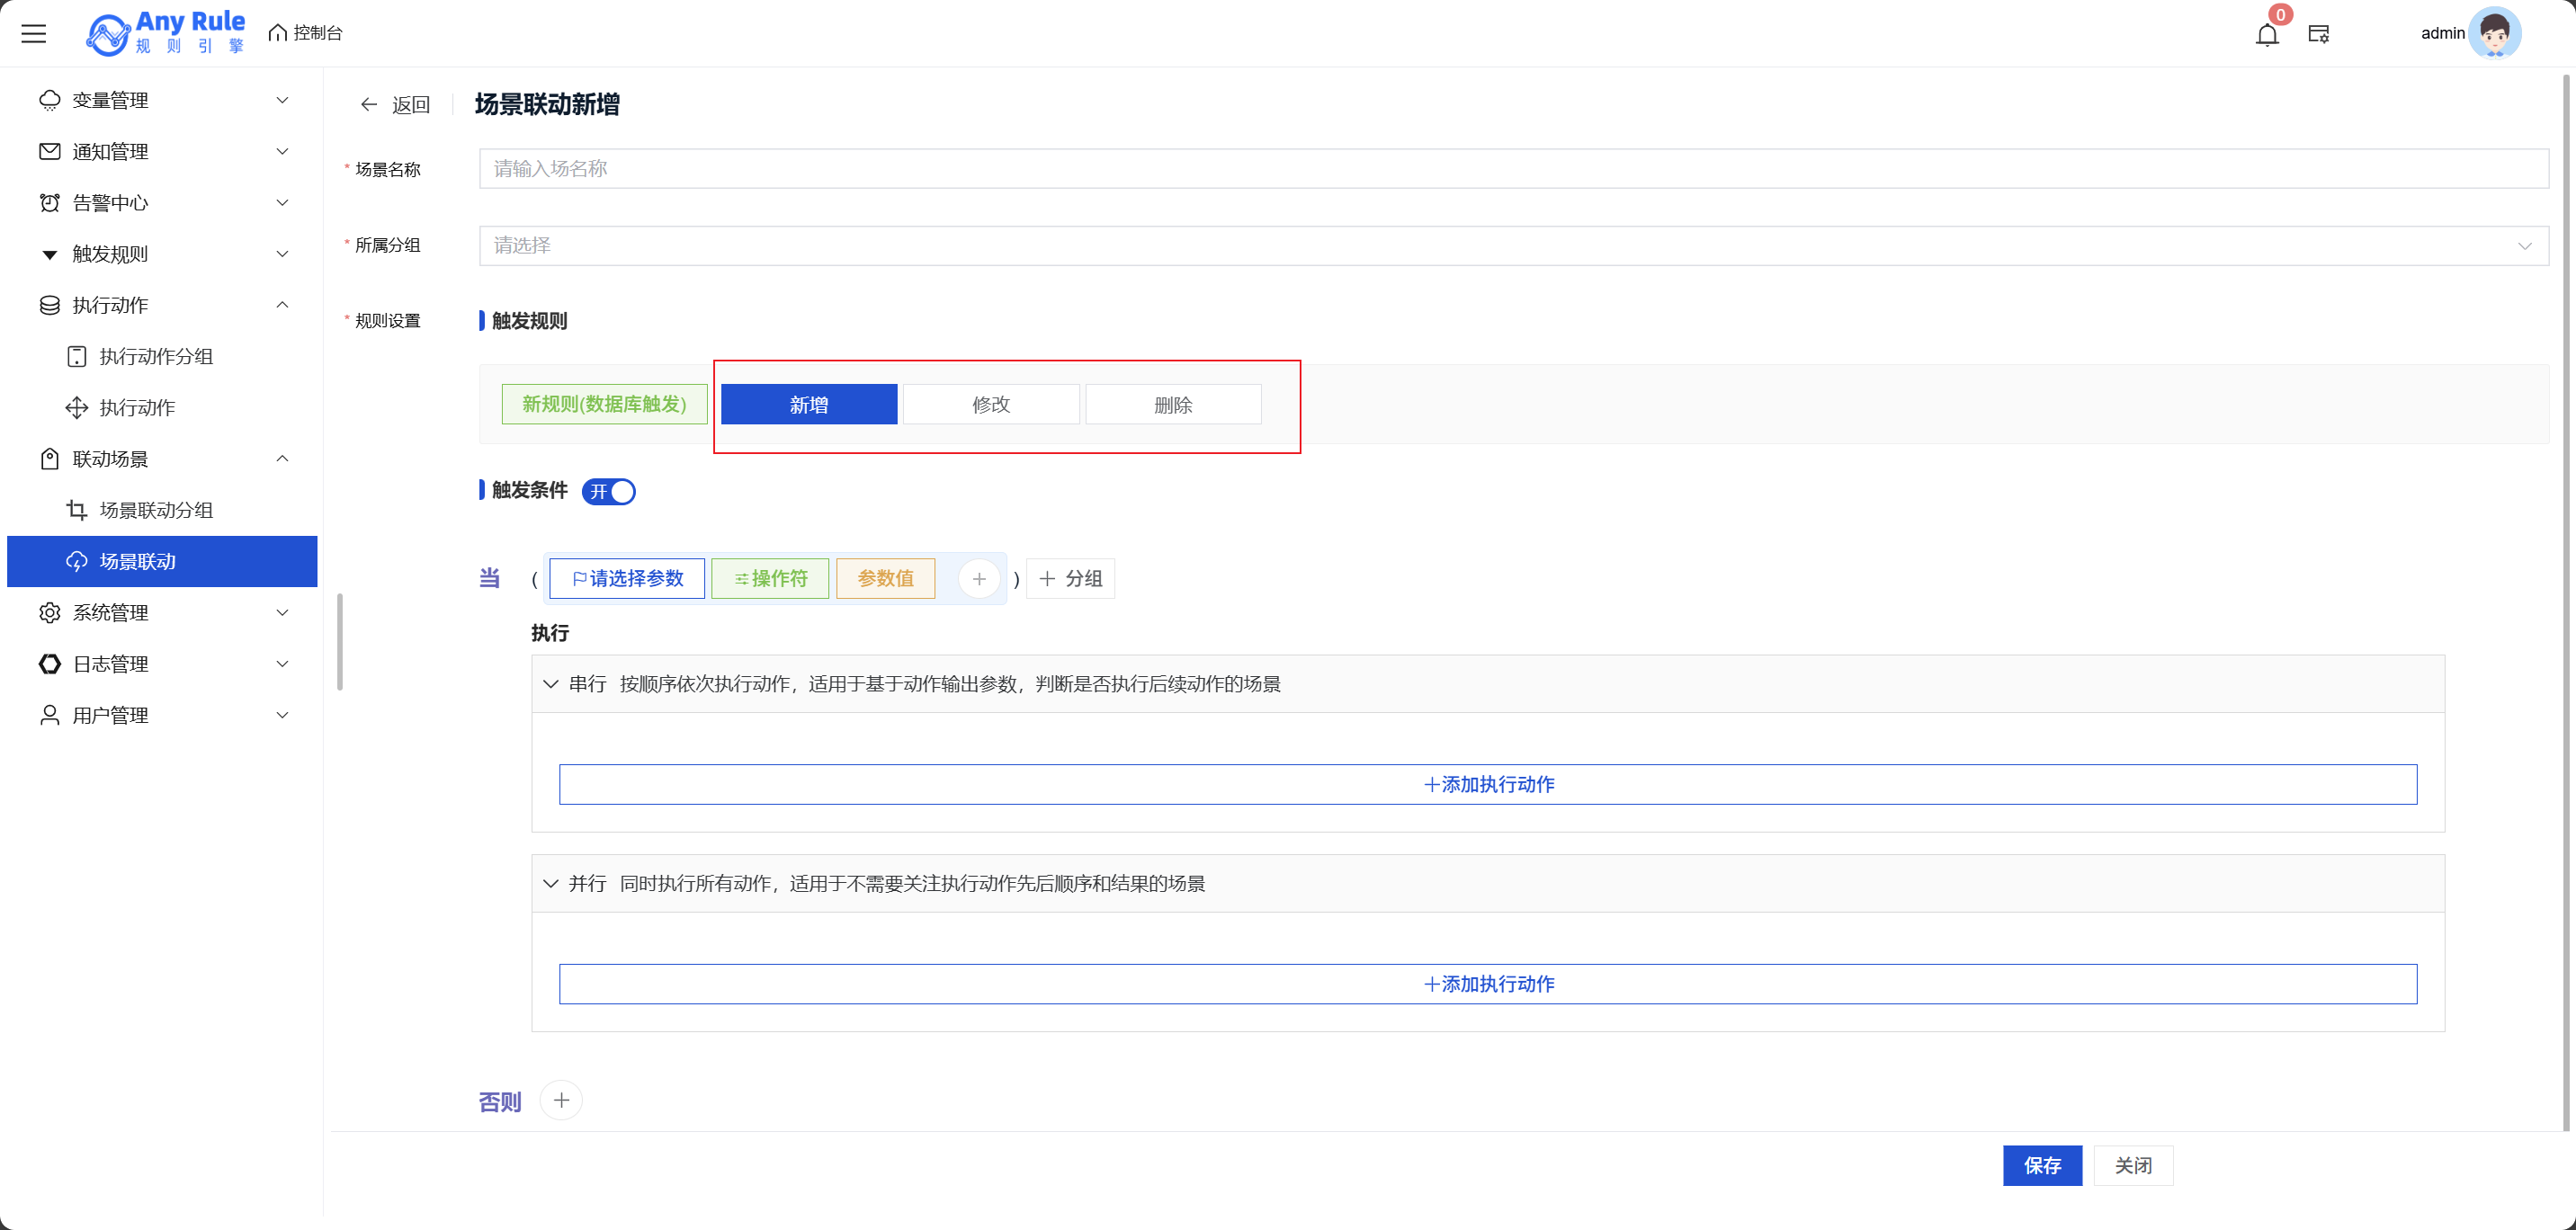This screenshot has width=2576, height=1230.
Task: Collapse the 并行 execution section
Action: point(551,884)
